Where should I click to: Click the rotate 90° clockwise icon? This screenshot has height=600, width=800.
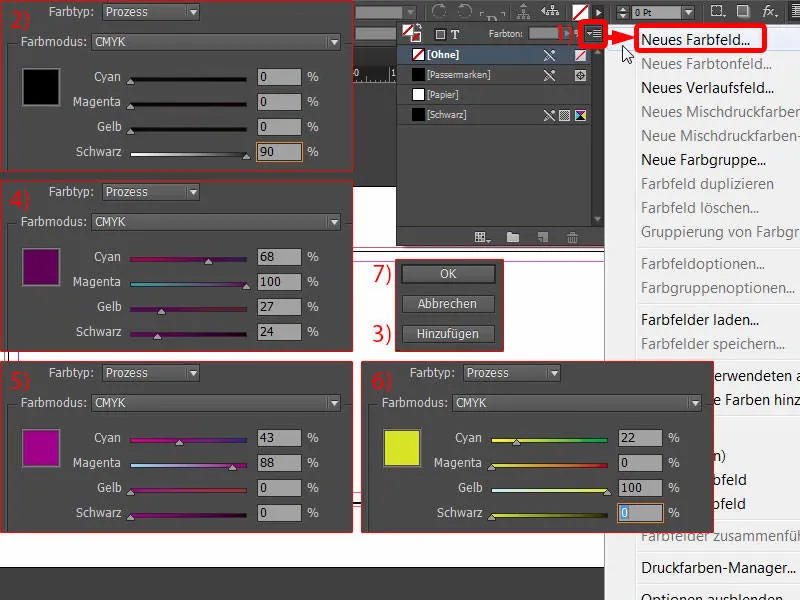coord(439,11)
